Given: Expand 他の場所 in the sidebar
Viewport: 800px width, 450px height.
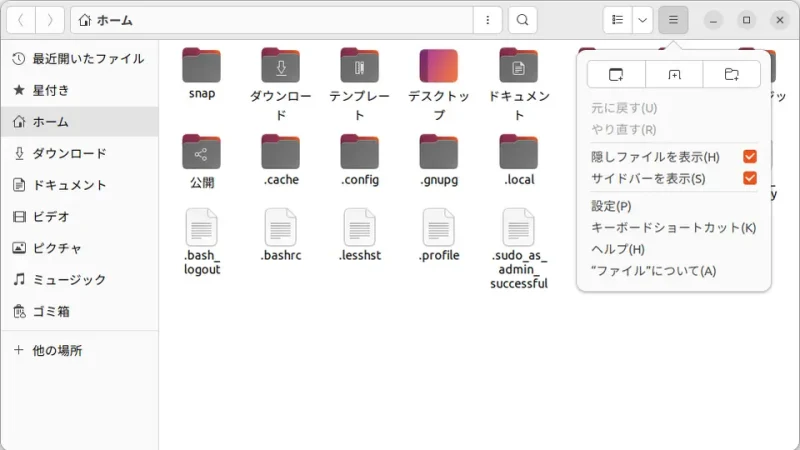Looking at the screenshot, I should click(57, 351).
